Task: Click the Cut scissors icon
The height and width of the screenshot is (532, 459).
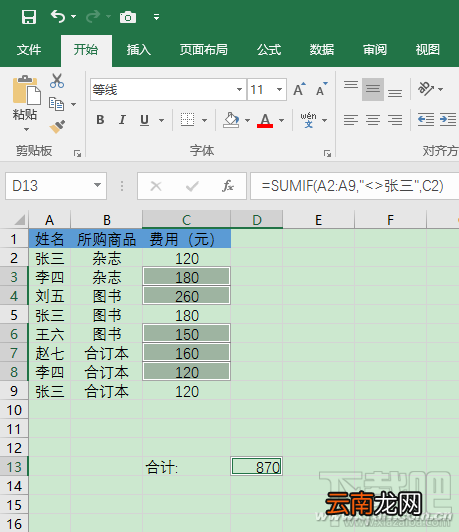Action: pyautogui.click(x=57, y=81)
